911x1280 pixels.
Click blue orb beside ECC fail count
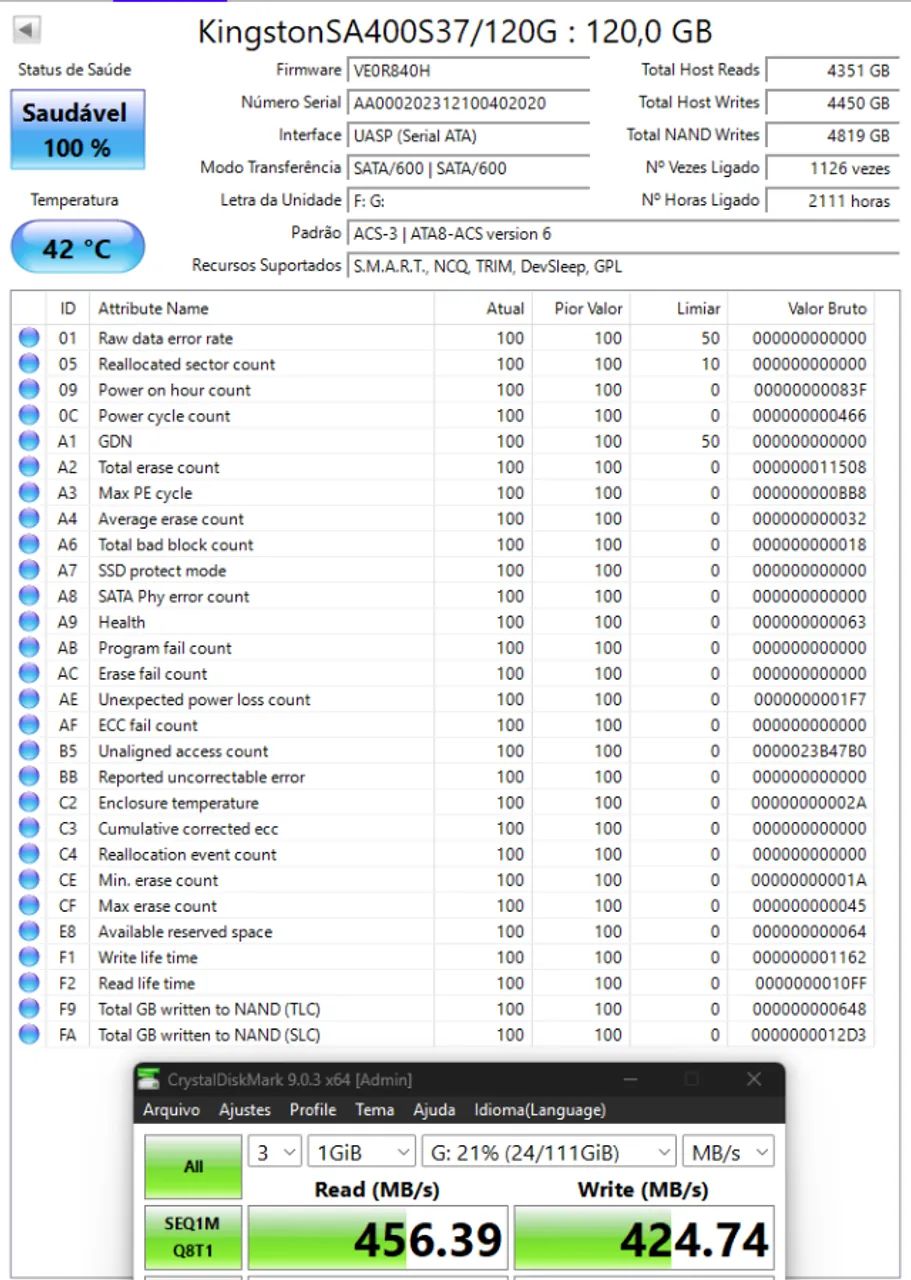pyautogui.click(x=29, y=725)
